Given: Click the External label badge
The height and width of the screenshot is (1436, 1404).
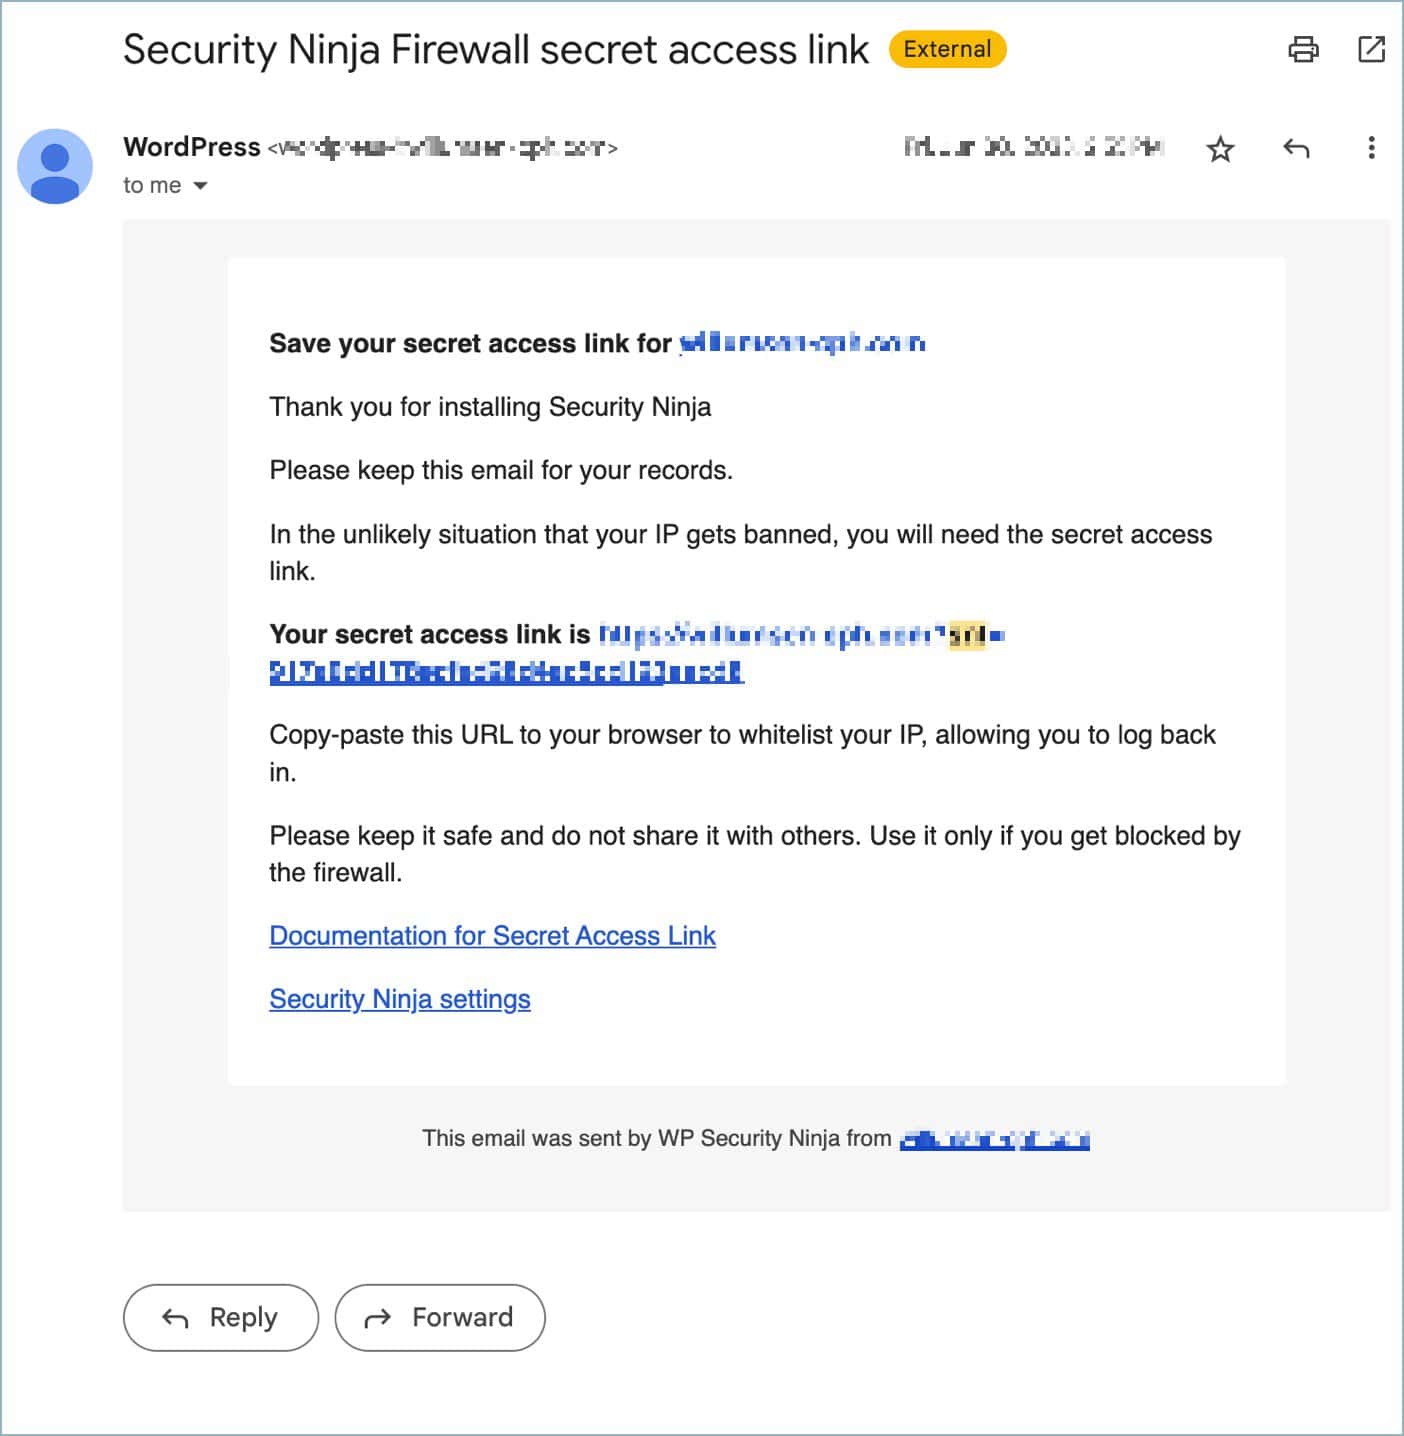Looking at the screenshot, I should pos(947,49).
